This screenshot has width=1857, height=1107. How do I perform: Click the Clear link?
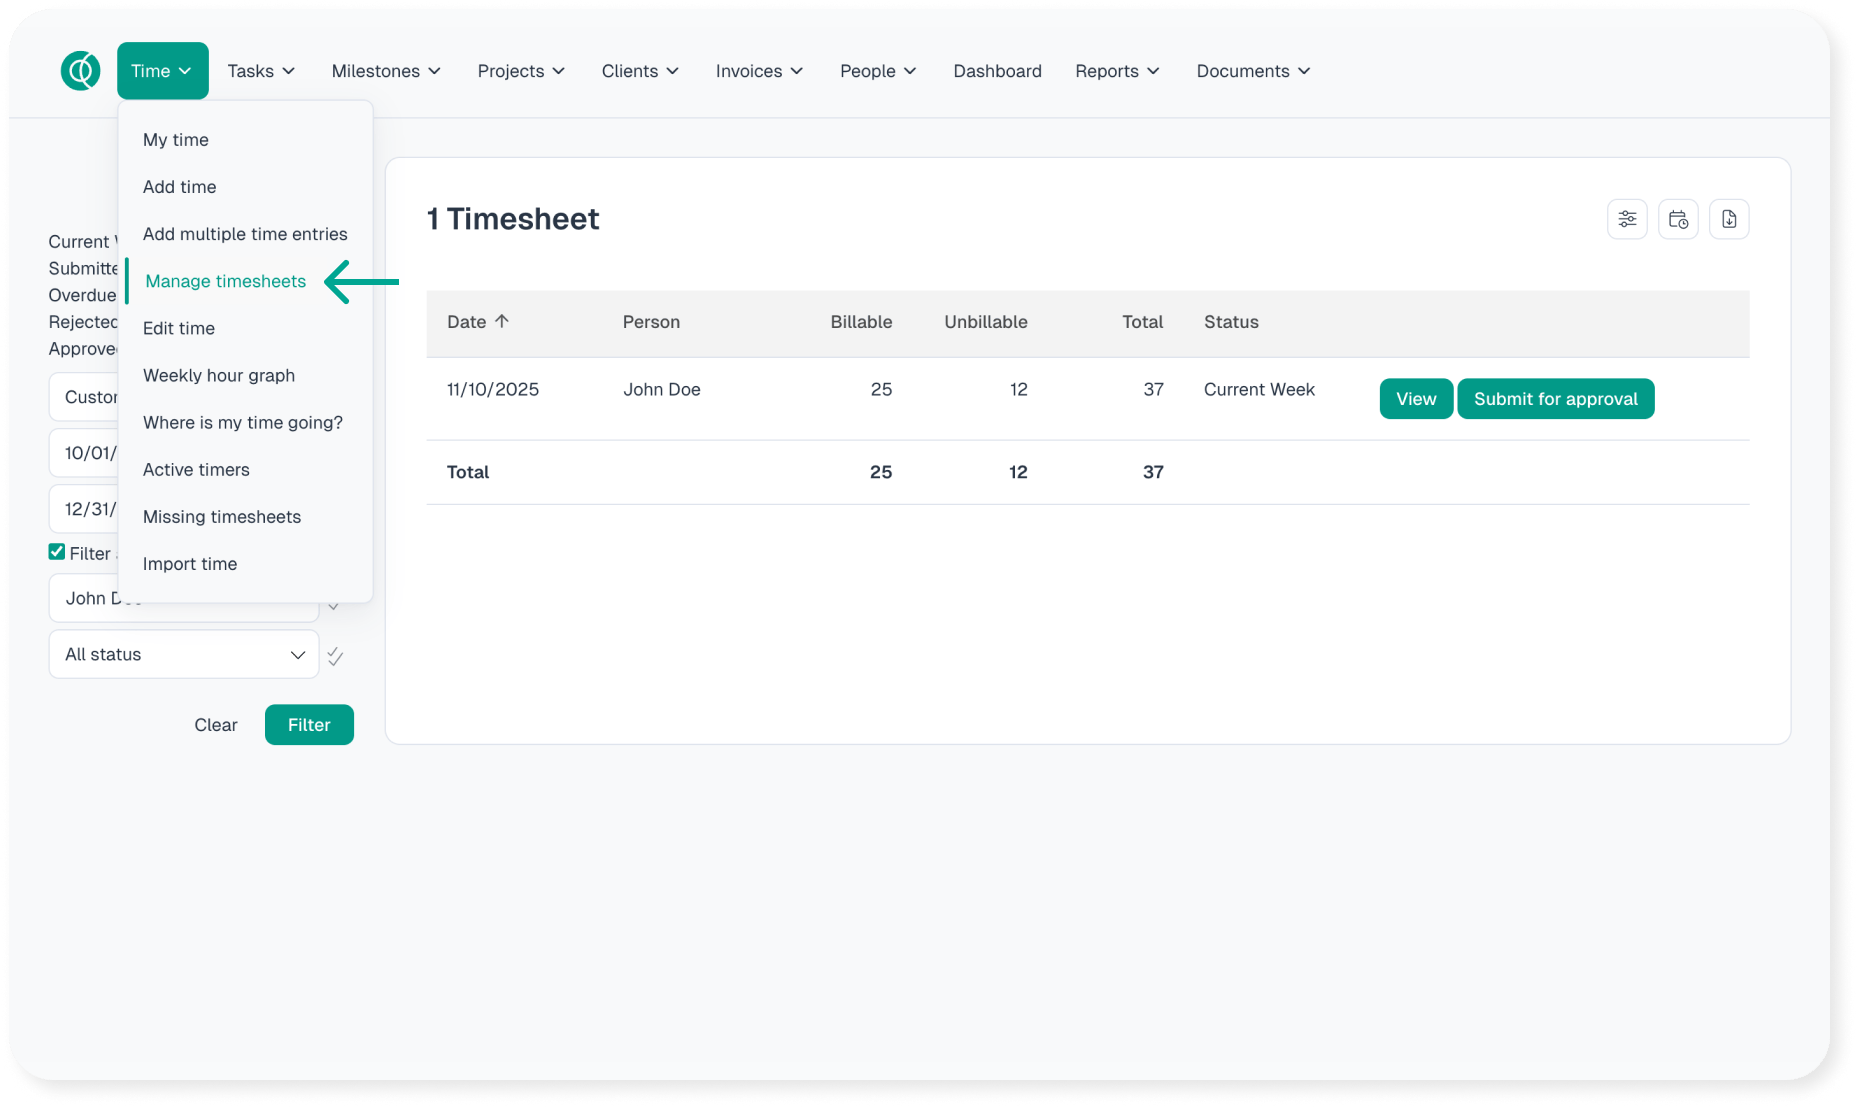point(216,725)
